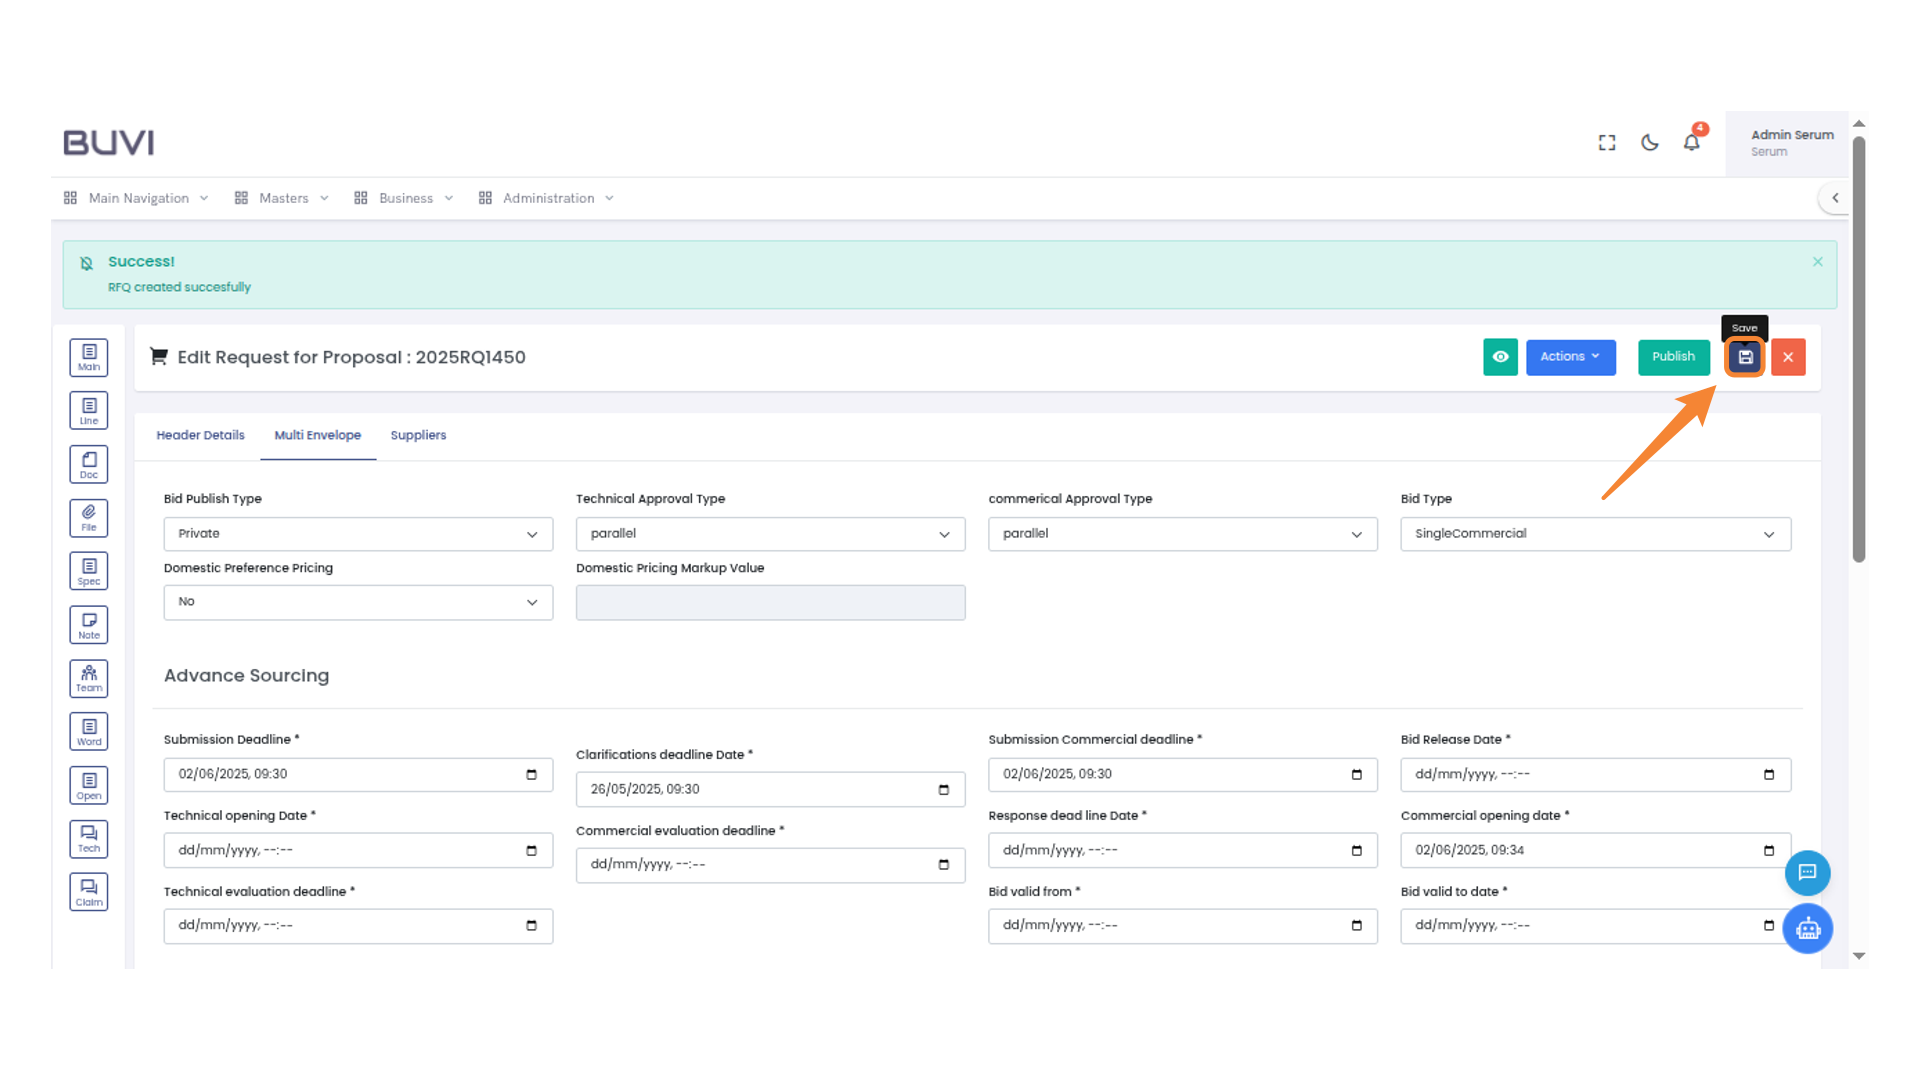
Task: Click the Publish button
Action: click(1673, 357)
